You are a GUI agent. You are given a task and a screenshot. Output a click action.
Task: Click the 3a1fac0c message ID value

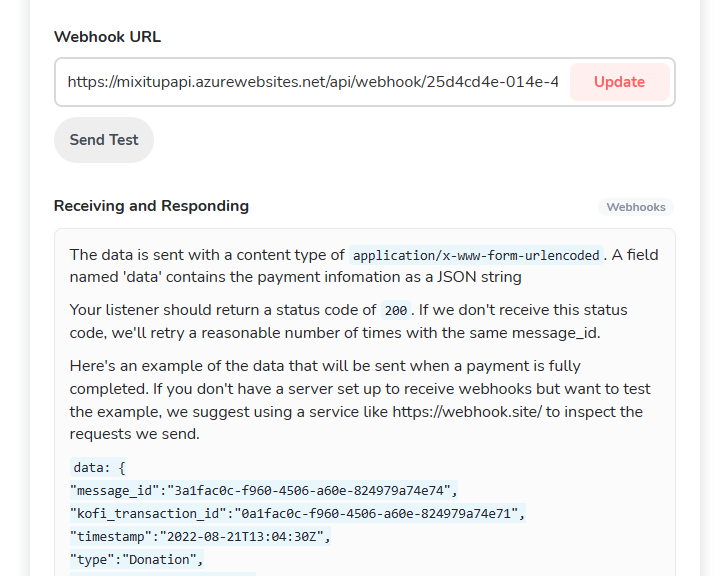point(312,490)
